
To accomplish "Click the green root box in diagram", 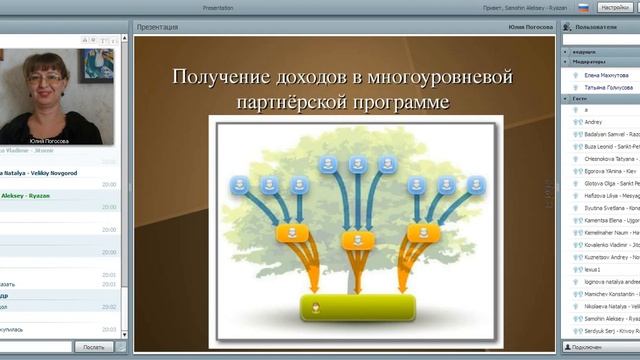I will (358, 307).
